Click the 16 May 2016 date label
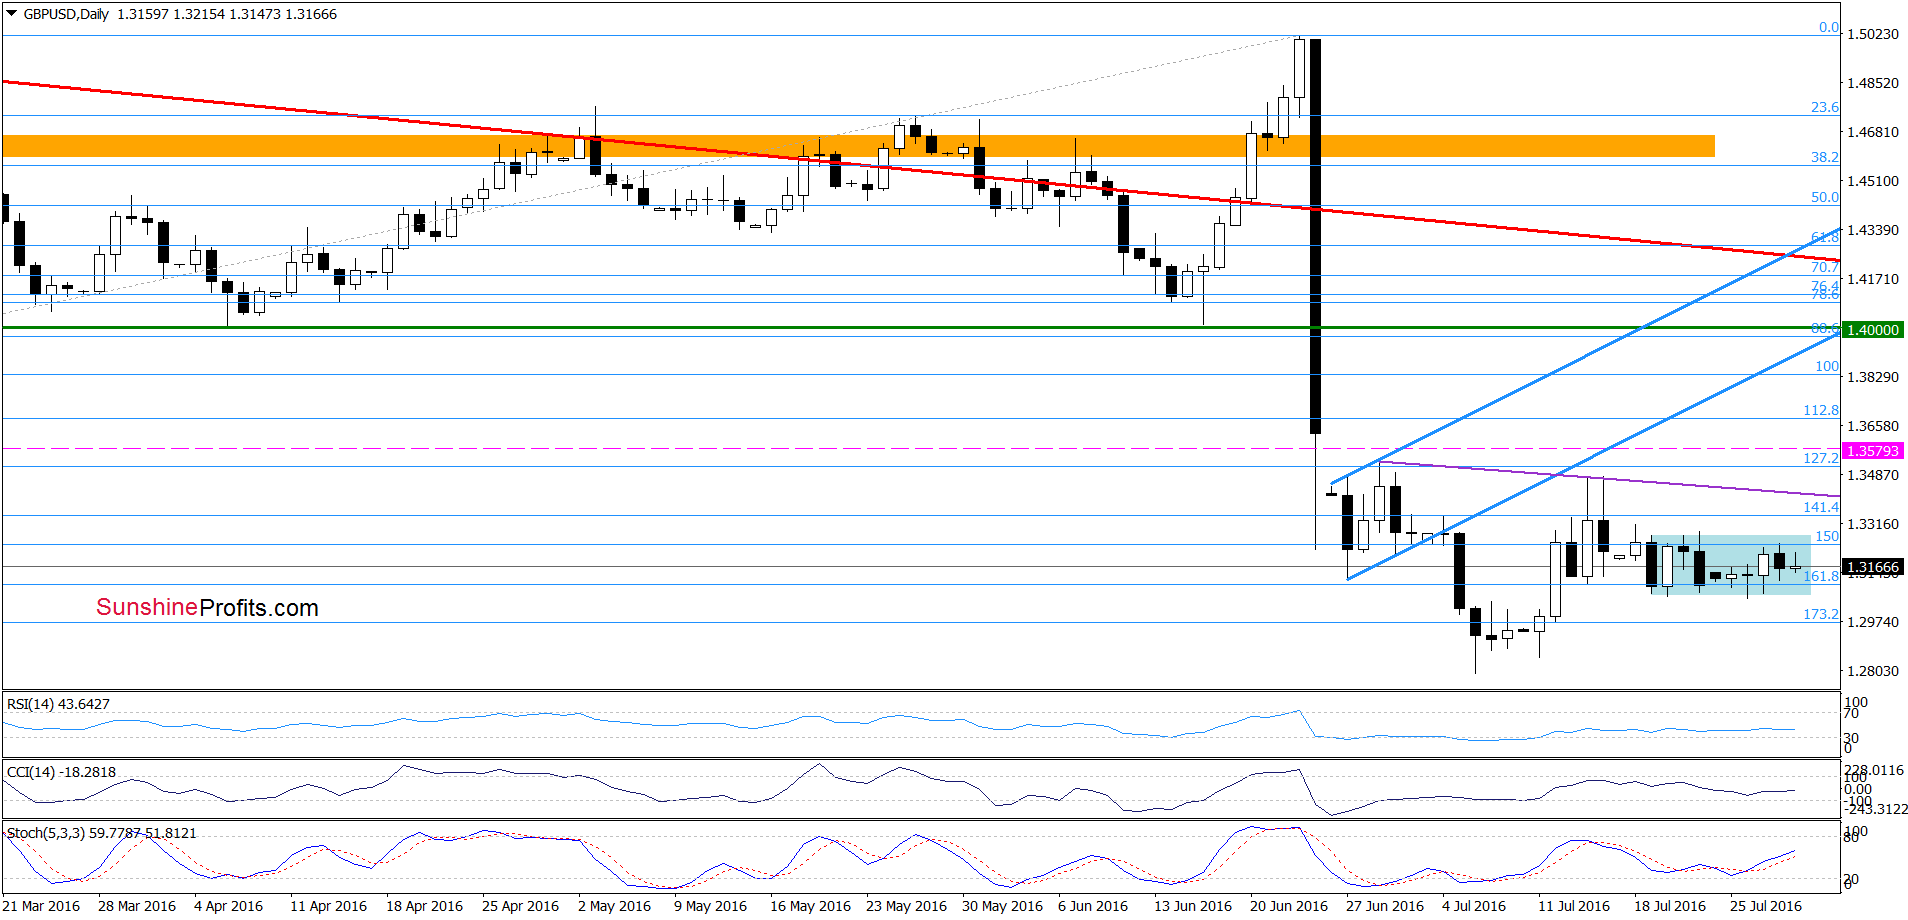 pyautogui.click(x=810, y=906)
